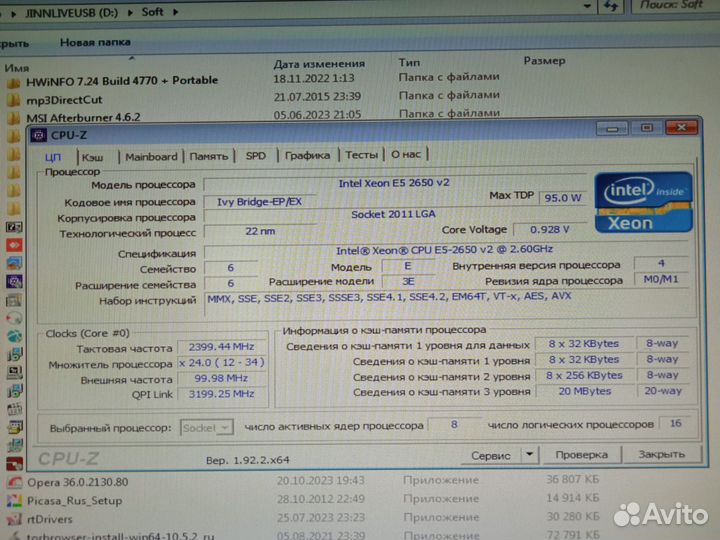Click the Проверка button
Viewport: 720px width, 540px height.
tap(581, 455)
